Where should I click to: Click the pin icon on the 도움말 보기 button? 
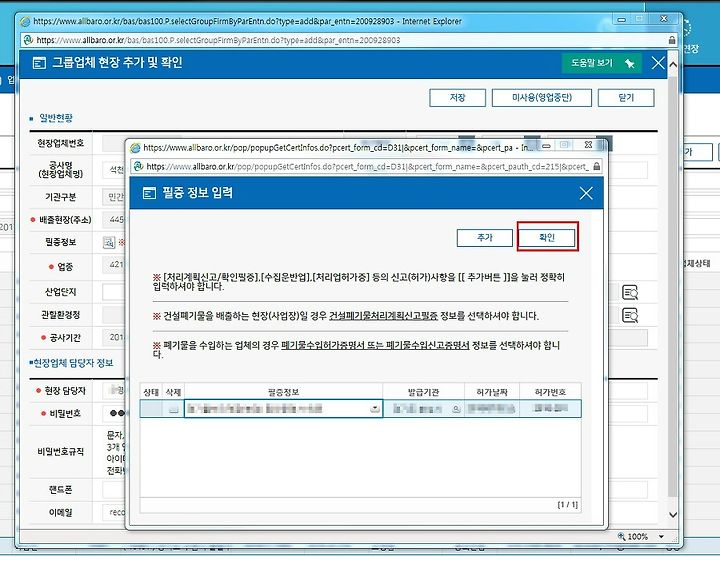pos(630,63)
